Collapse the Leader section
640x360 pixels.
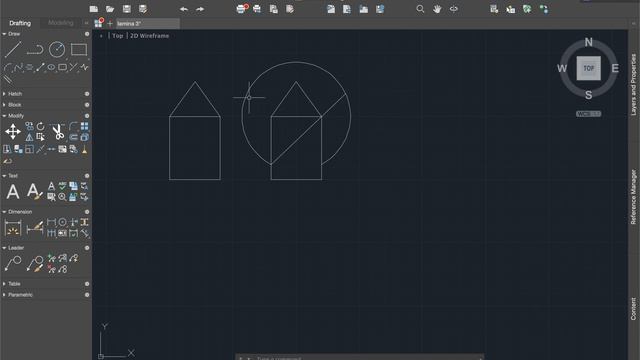click(x=4, y=248)
